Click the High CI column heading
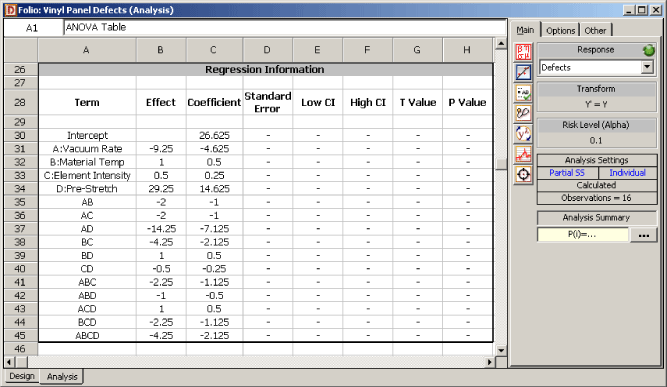667x387 pixels. pos(368,102)
